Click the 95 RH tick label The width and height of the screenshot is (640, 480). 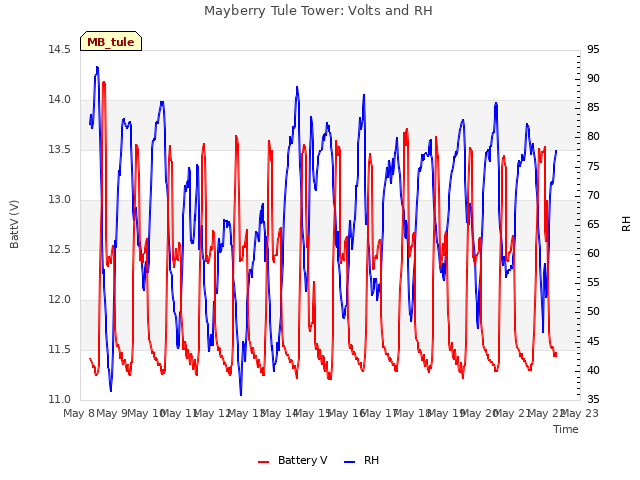click(x=593, y=49)
